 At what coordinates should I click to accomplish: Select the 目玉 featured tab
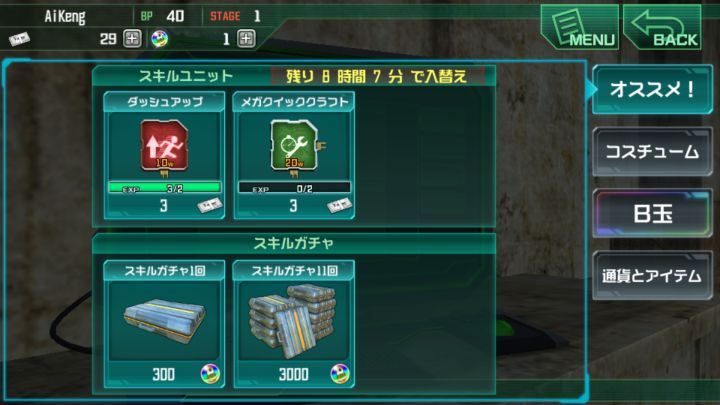[652, 214]
